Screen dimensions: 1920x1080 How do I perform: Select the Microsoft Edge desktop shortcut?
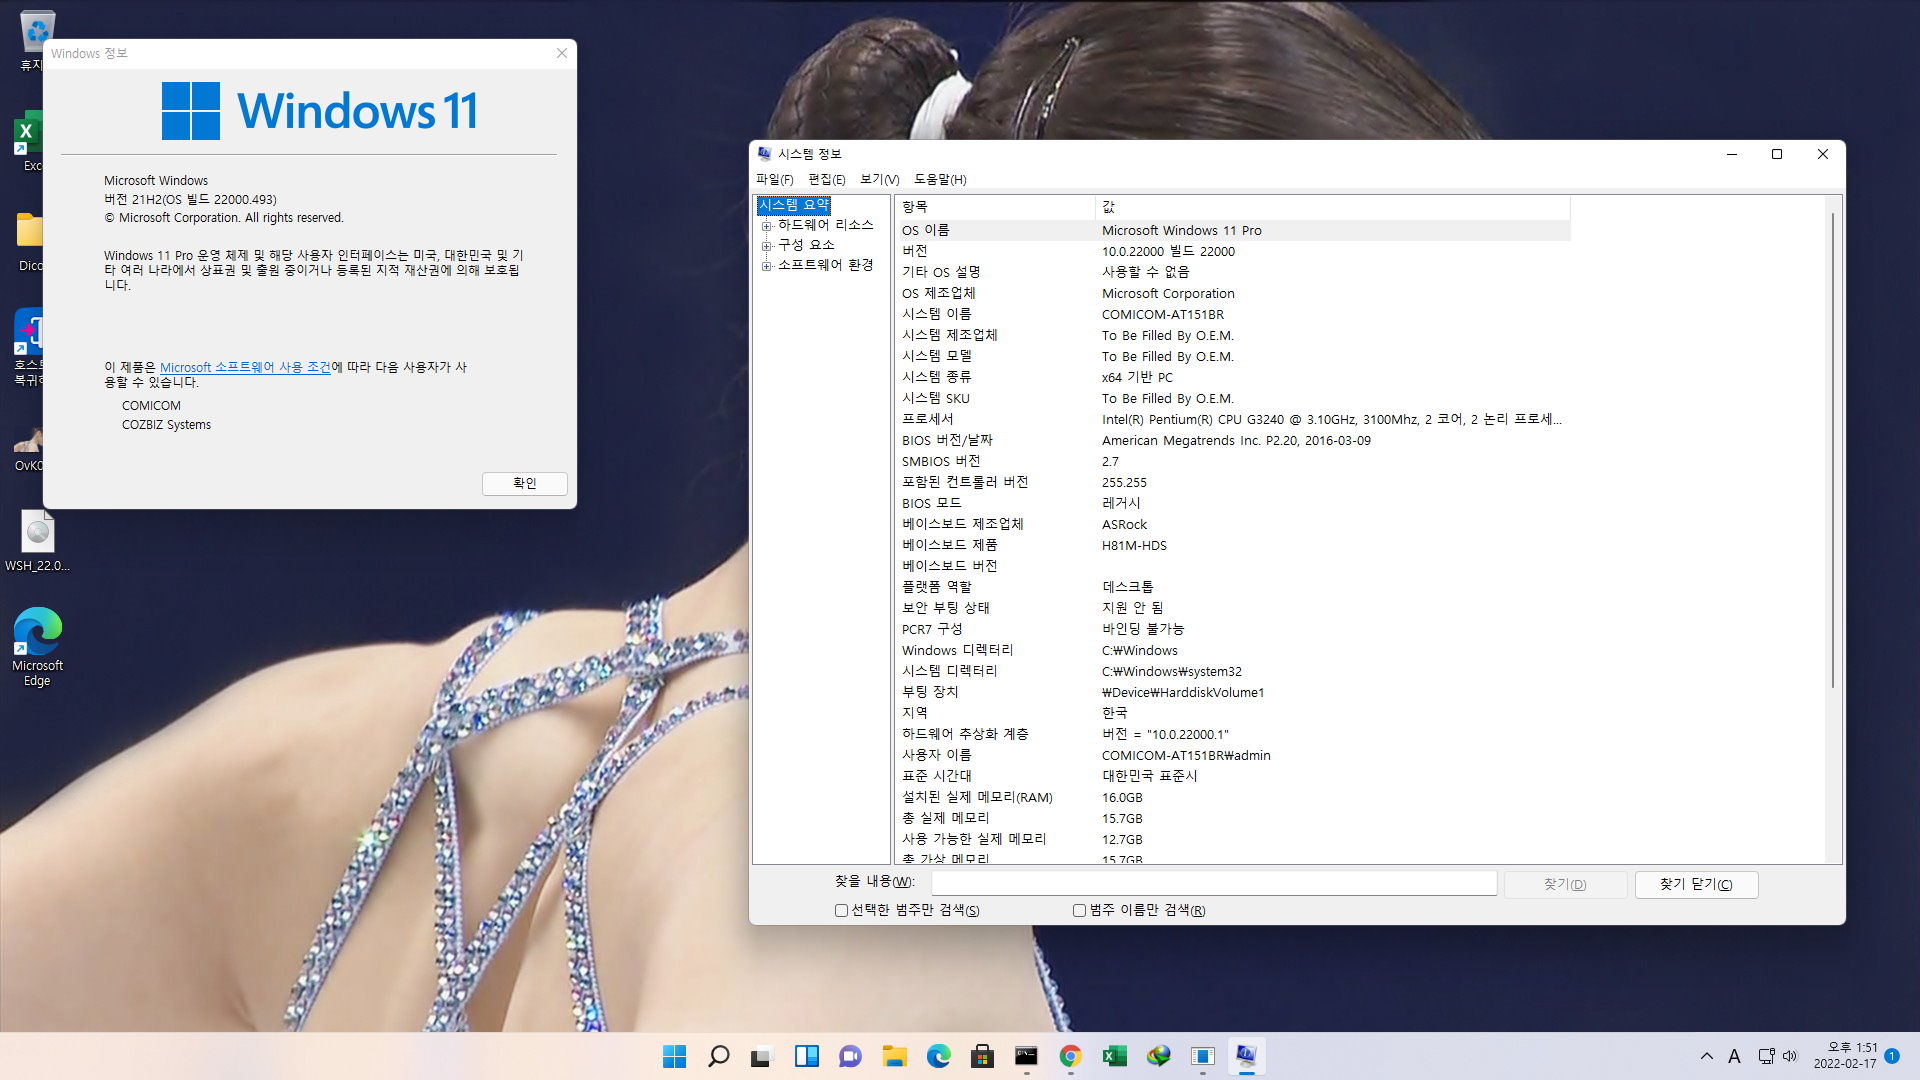tap(37, 647)
